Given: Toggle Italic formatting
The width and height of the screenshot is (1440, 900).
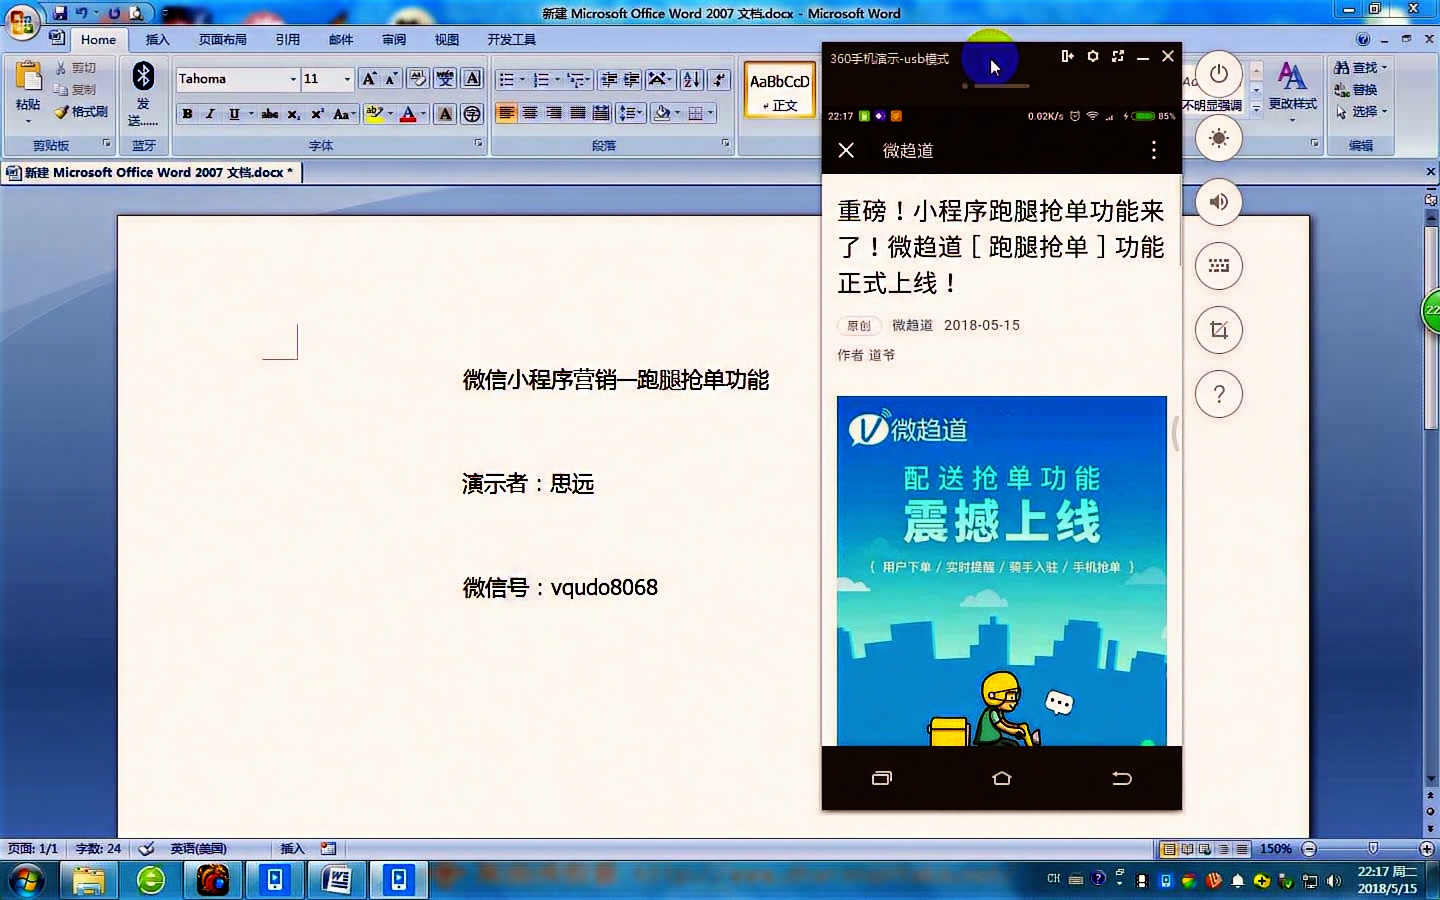Looking at the screenshot, I should tap(210, 114).
